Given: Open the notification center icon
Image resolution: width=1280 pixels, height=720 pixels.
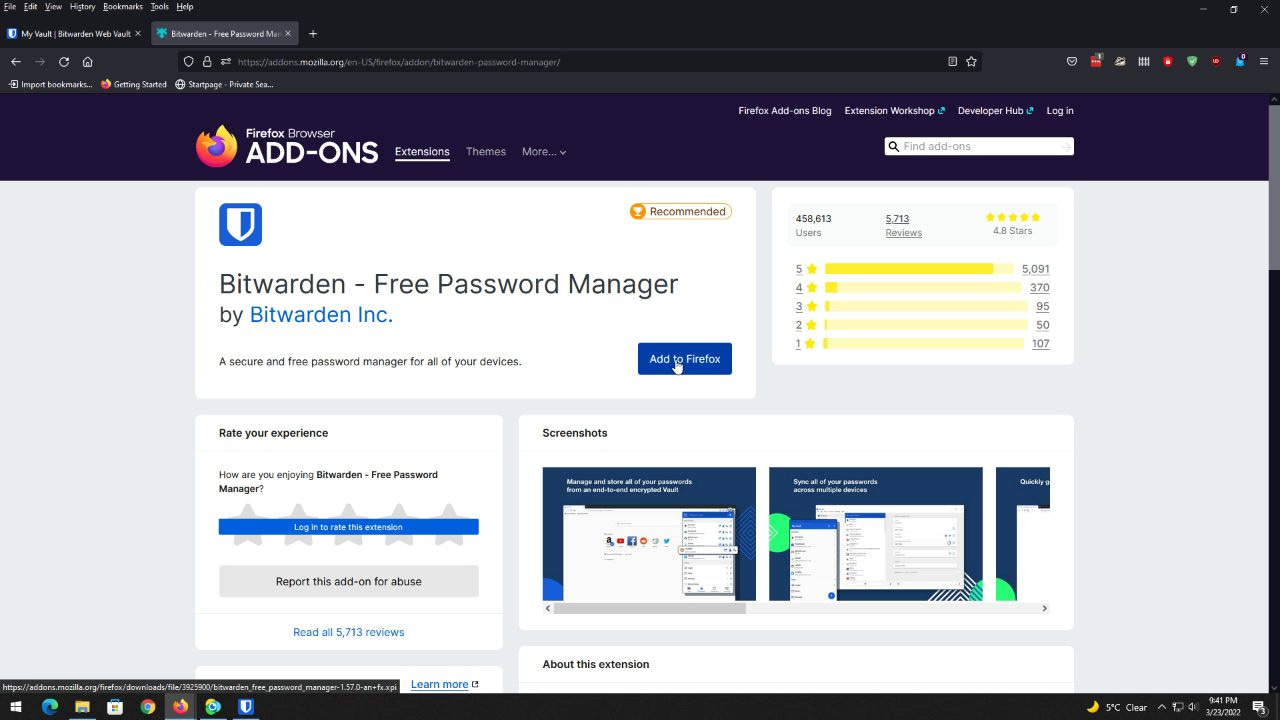Looking at the screenshot, I should (1259, 707).
